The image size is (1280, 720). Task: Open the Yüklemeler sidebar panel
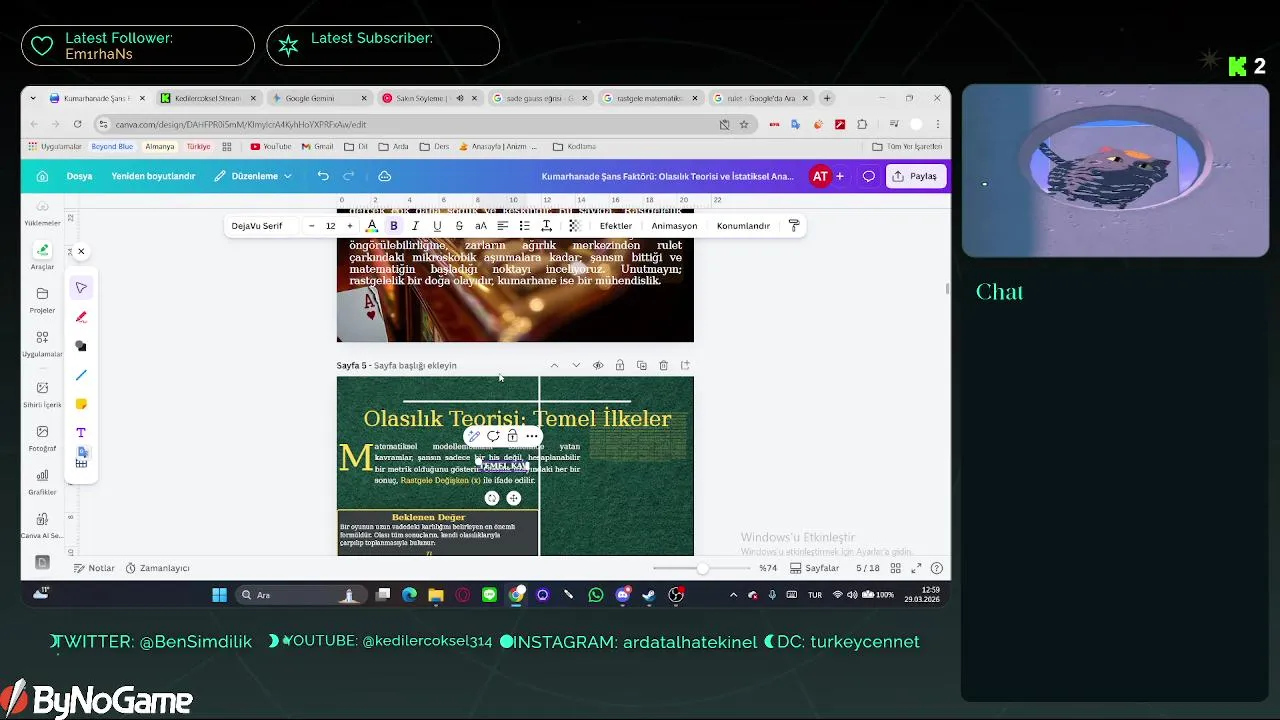pyautogui.click(x=42, y=212)
